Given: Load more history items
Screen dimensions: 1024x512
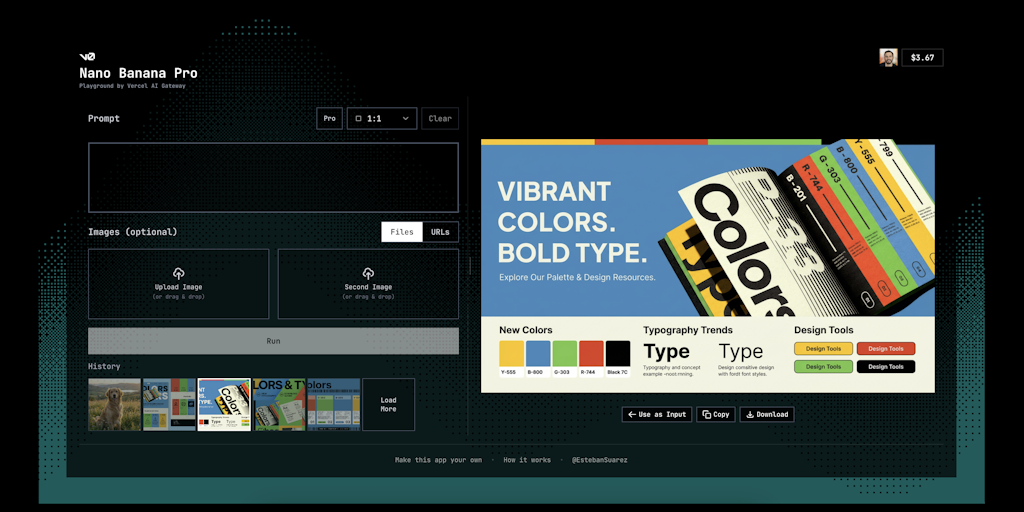Looking at the screenshot, I should coord(389,404).
